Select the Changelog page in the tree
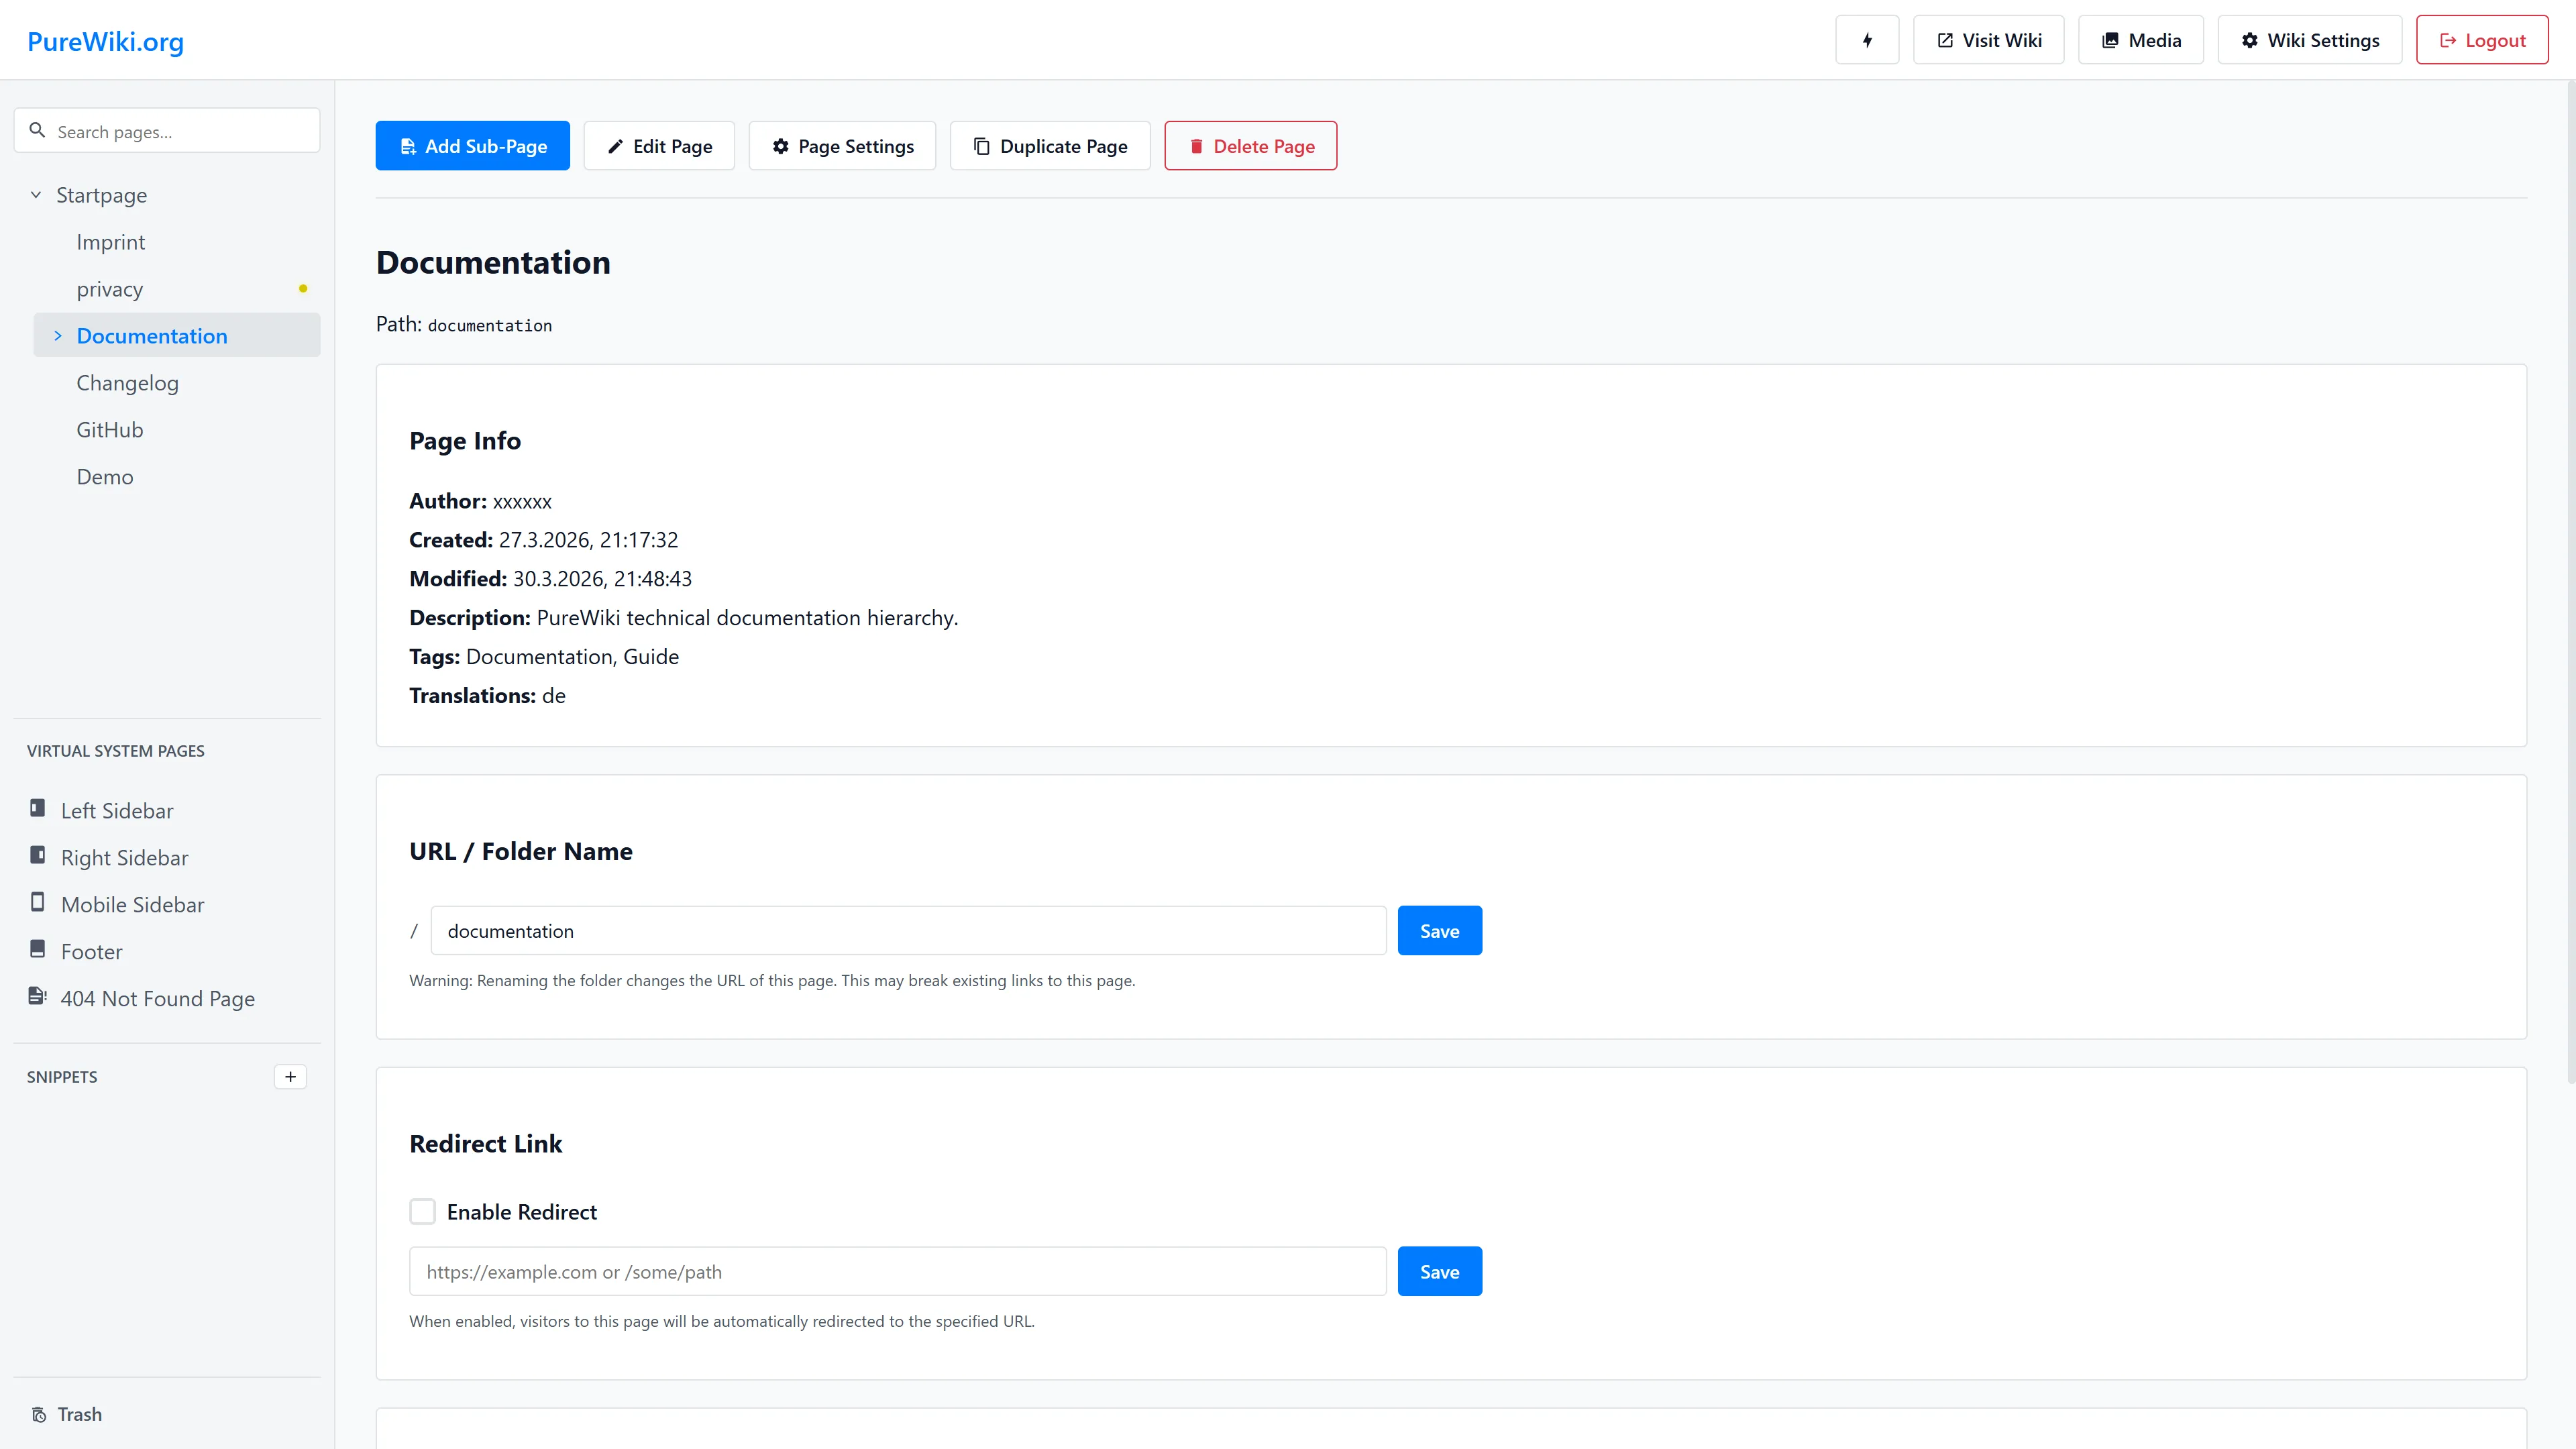This screenshot has width=2576, height=1449. click(x=127, y=383)
